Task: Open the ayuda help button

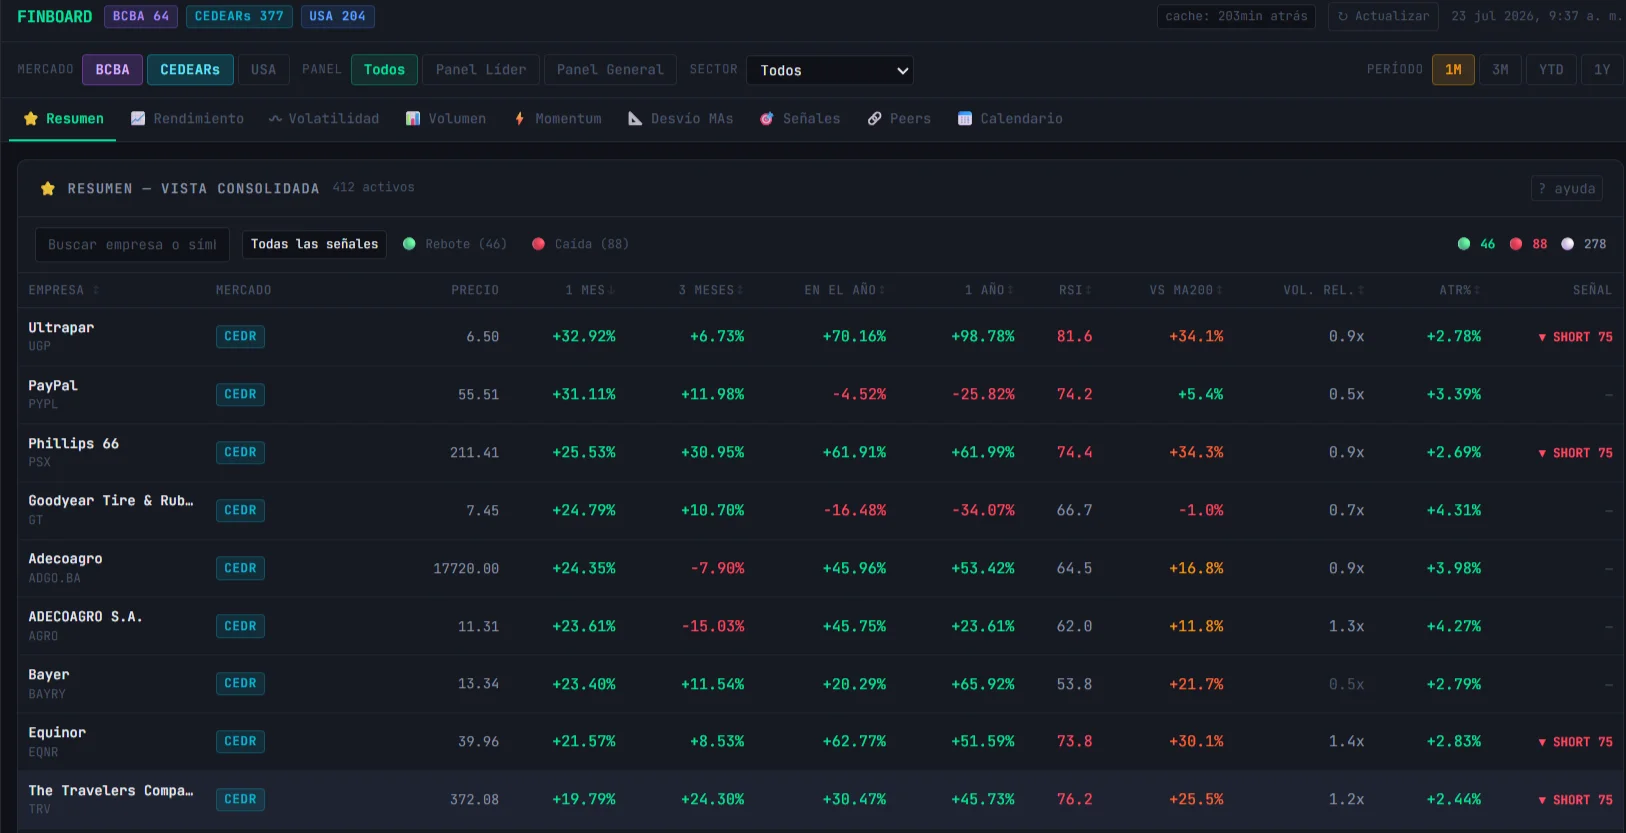Action: tap(1567, 188)
